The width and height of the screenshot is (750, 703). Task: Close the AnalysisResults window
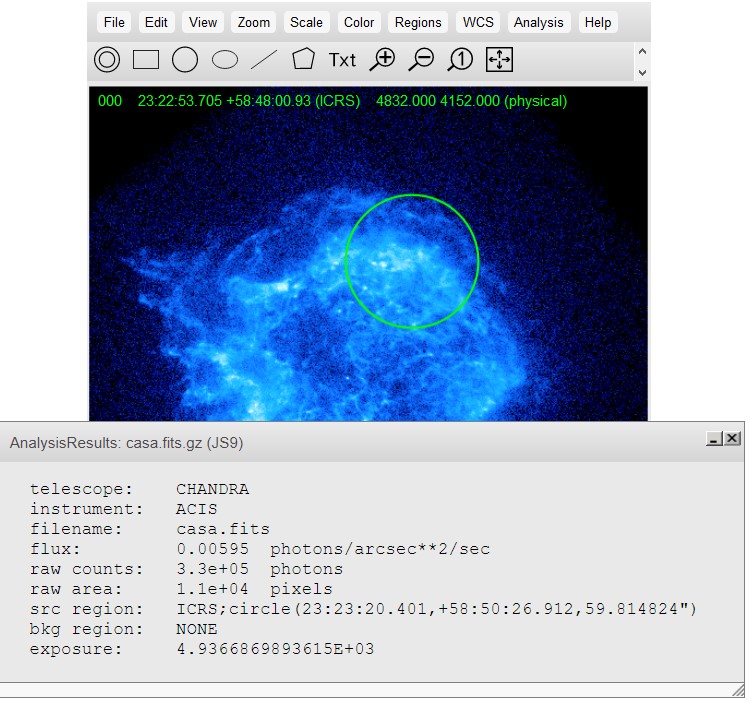pyautogui.click(x=733, y=439)
